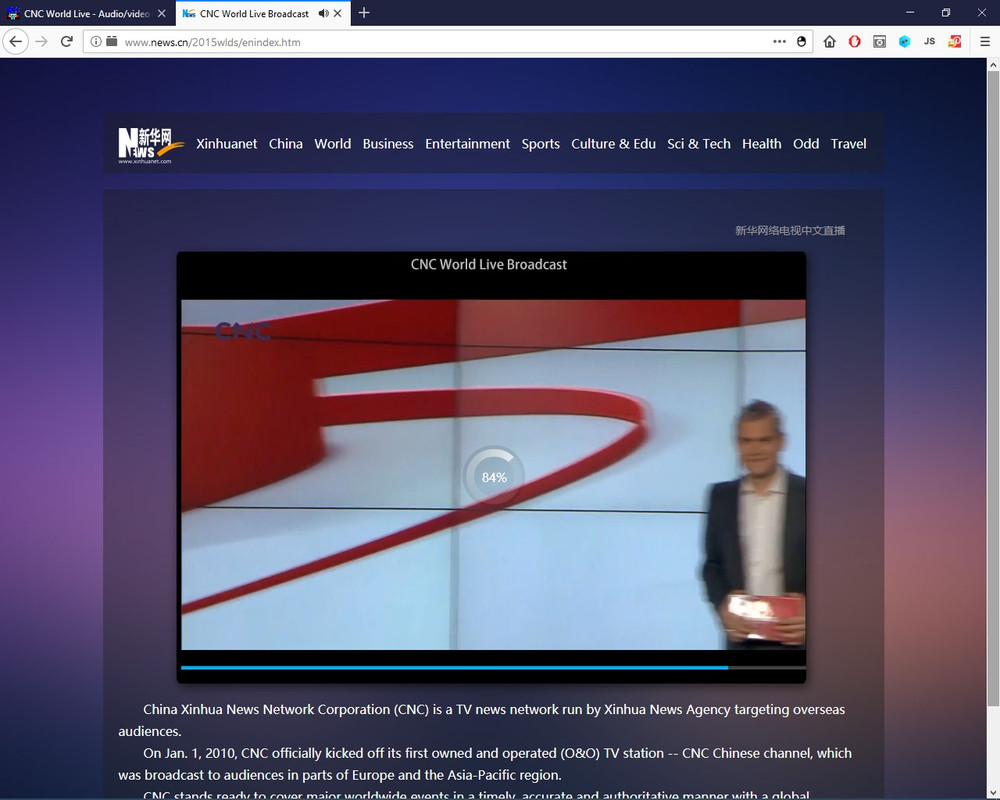Click the Xinhua News logo
Image resolution: width=1000 pixels, height=800 pixels.
click(x=151, y=144)
